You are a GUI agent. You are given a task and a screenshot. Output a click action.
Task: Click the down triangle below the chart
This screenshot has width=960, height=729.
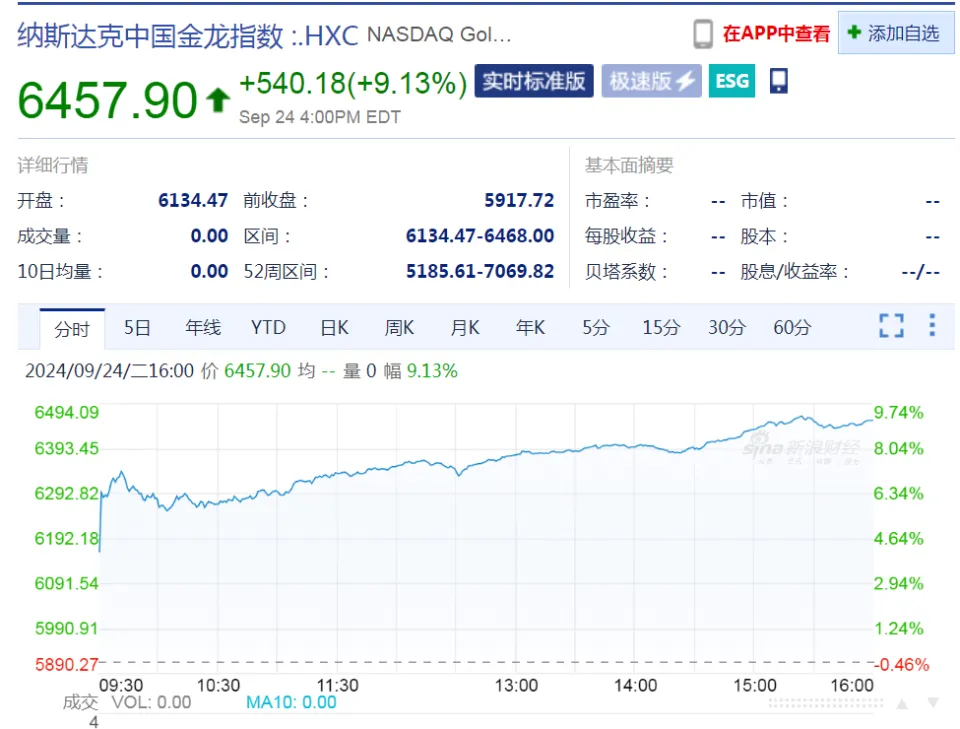pyautogui.click(x=932, y=703)
